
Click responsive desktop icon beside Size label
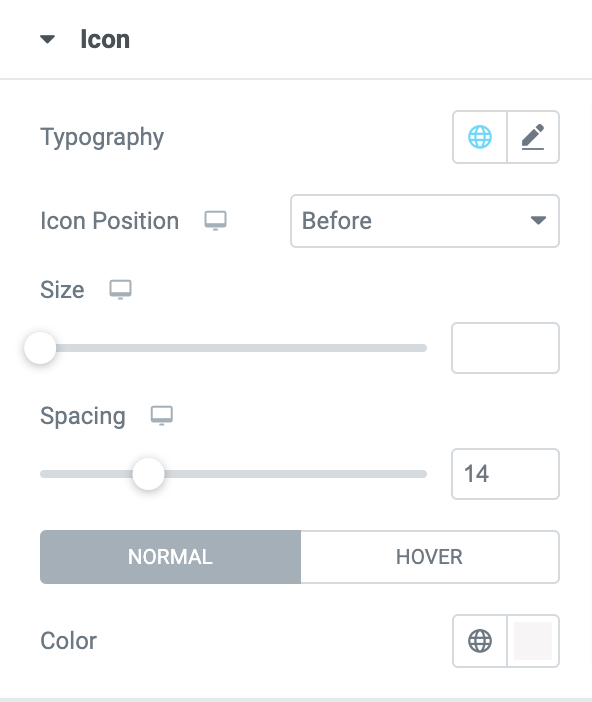[x=120, y=290]
